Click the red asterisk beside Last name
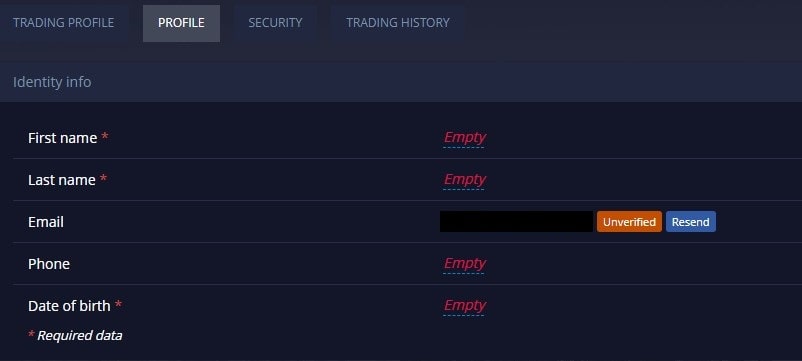Screen dimensions: 802x361 103,179
